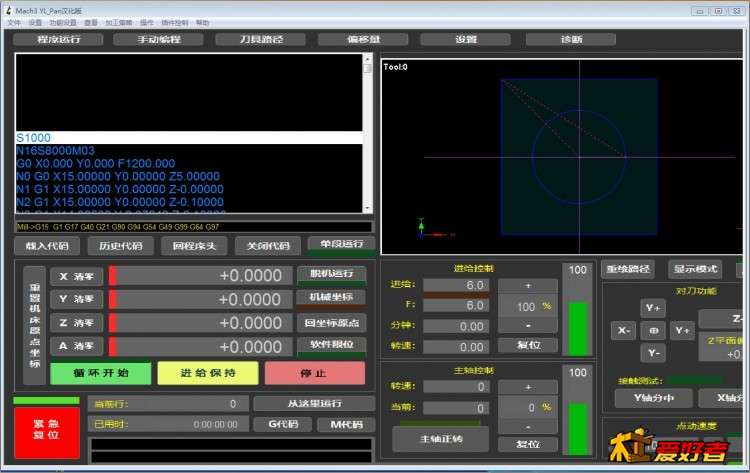Click the green feed override percentage bar
This screenshot has width=750, height=473.
click(x=578, y=329)
